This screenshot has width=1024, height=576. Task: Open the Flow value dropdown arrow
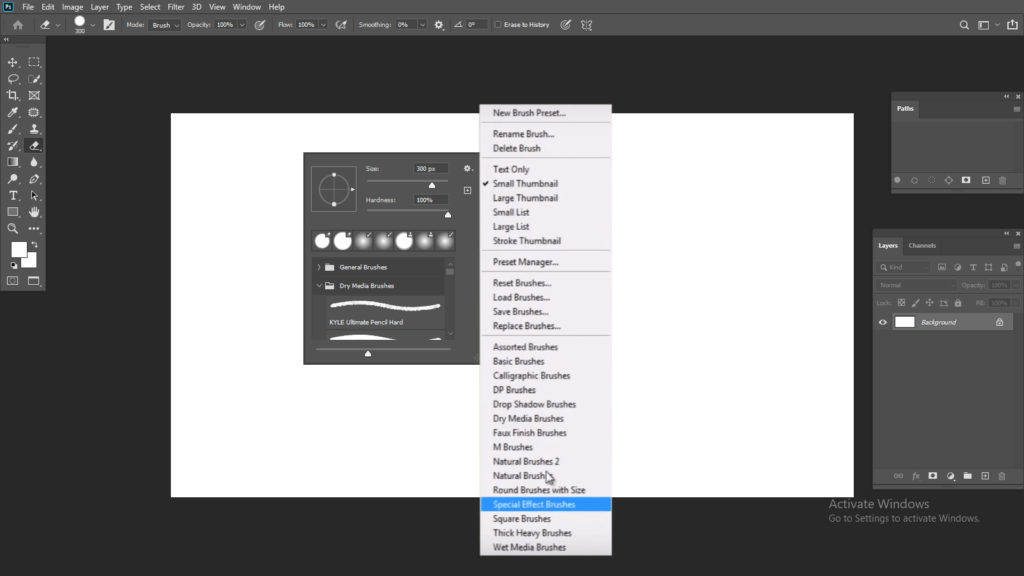point(323,25)
